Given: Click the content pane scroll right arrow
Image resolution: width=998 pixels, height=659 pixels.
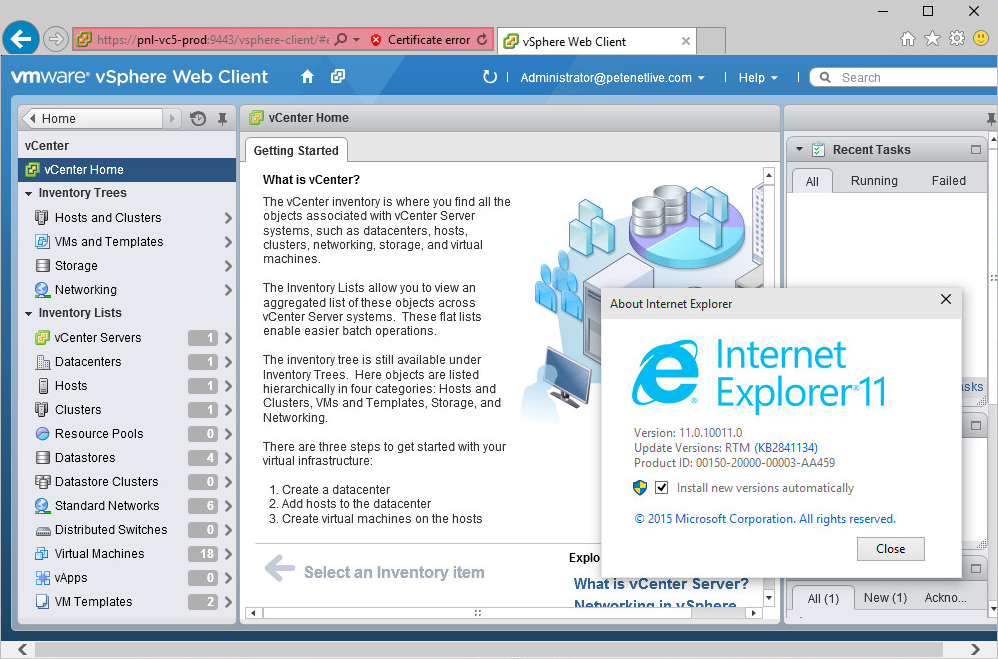Looking at the screenshot, I should pos(754,613).
